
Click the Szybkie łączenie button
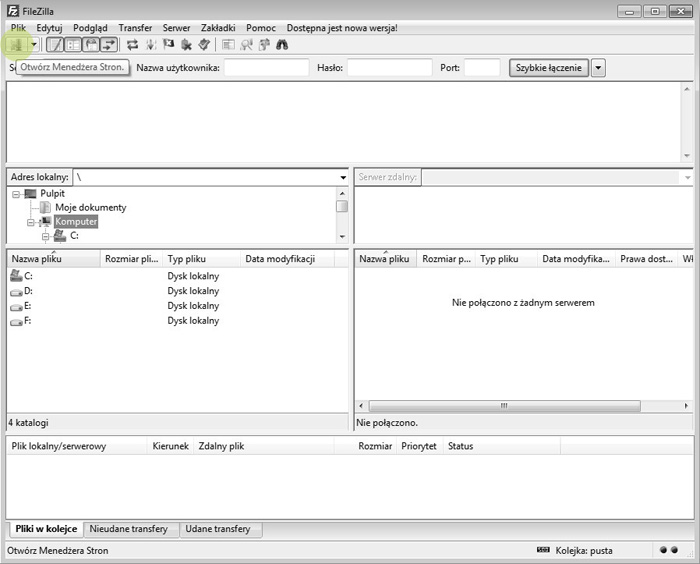tap(549, 68)
